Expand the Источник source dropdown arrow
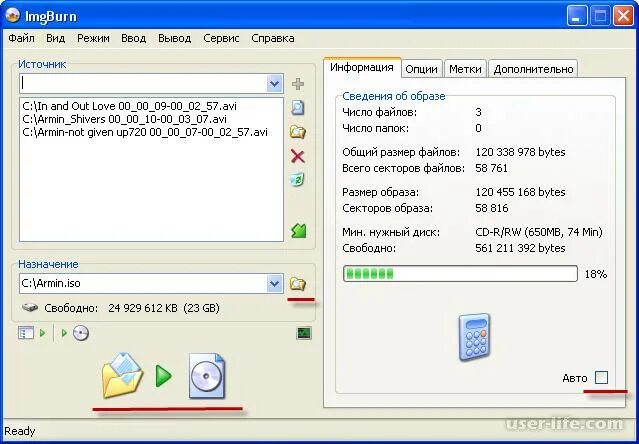The width and height of the screenshot is (639, 444). point(275,84)
